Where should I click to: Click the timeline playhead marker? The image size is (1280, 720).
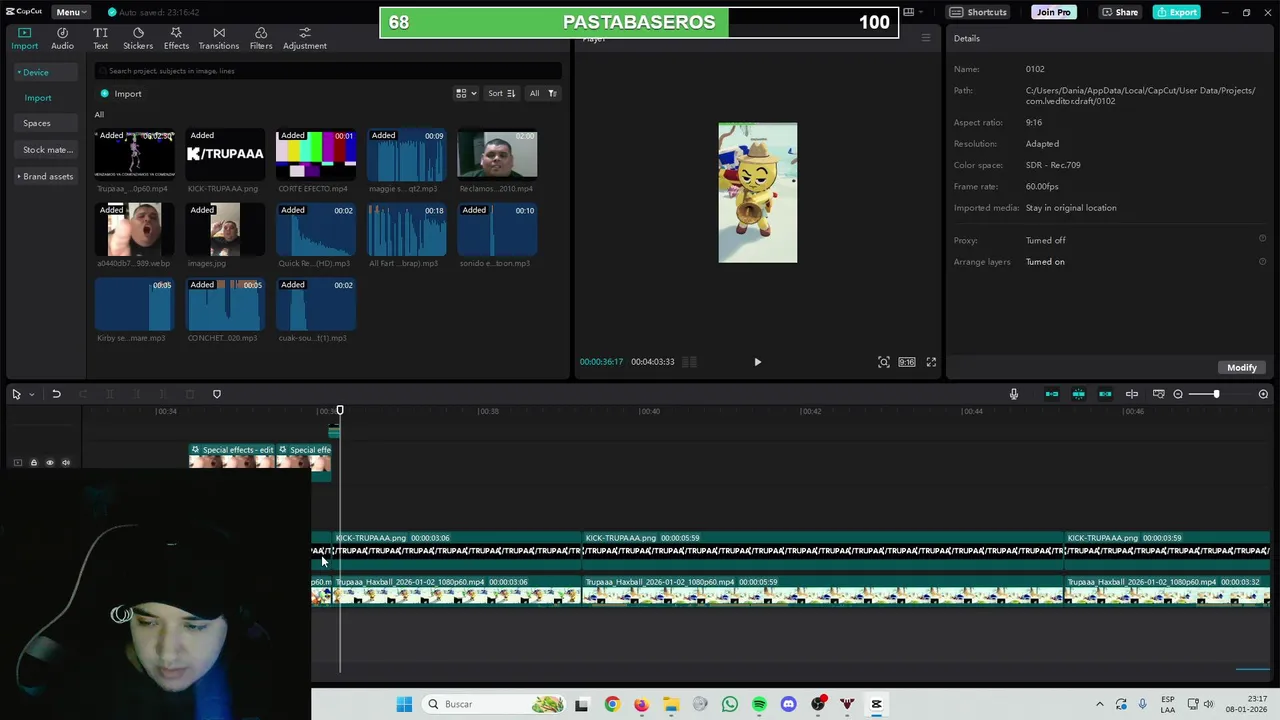340,411
